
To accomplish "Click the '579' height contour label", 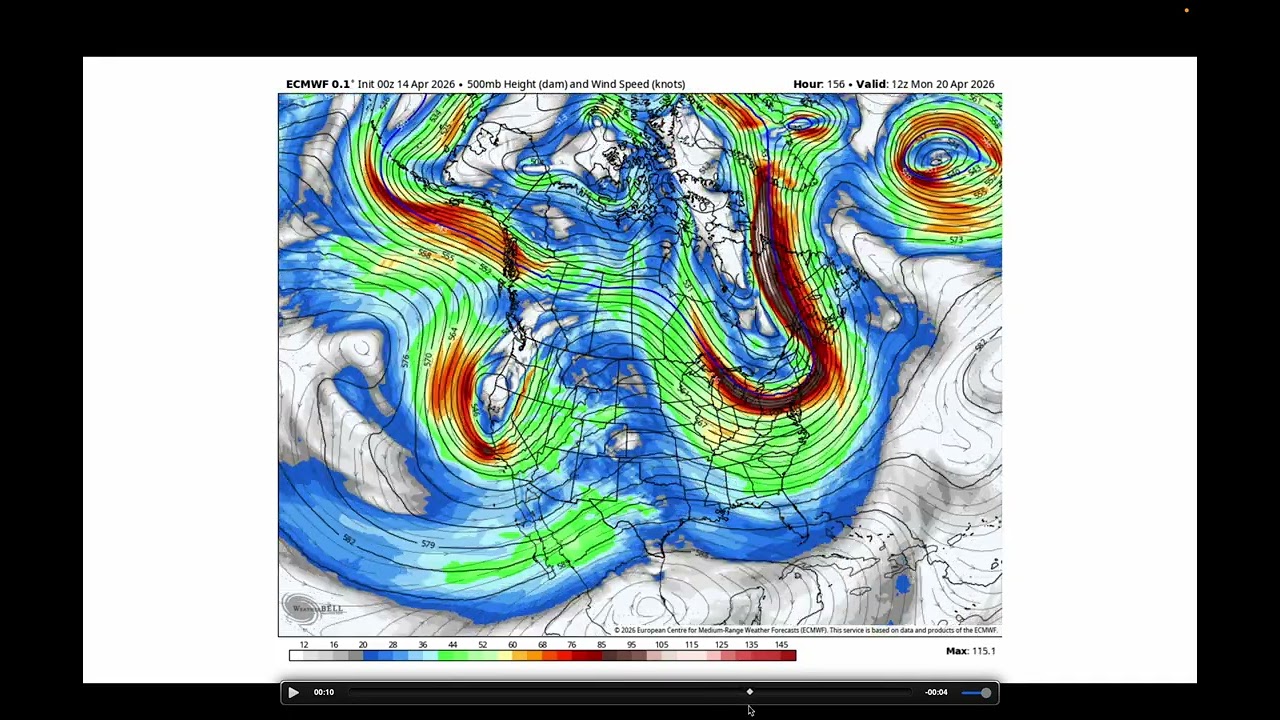I will pos(428,544).
